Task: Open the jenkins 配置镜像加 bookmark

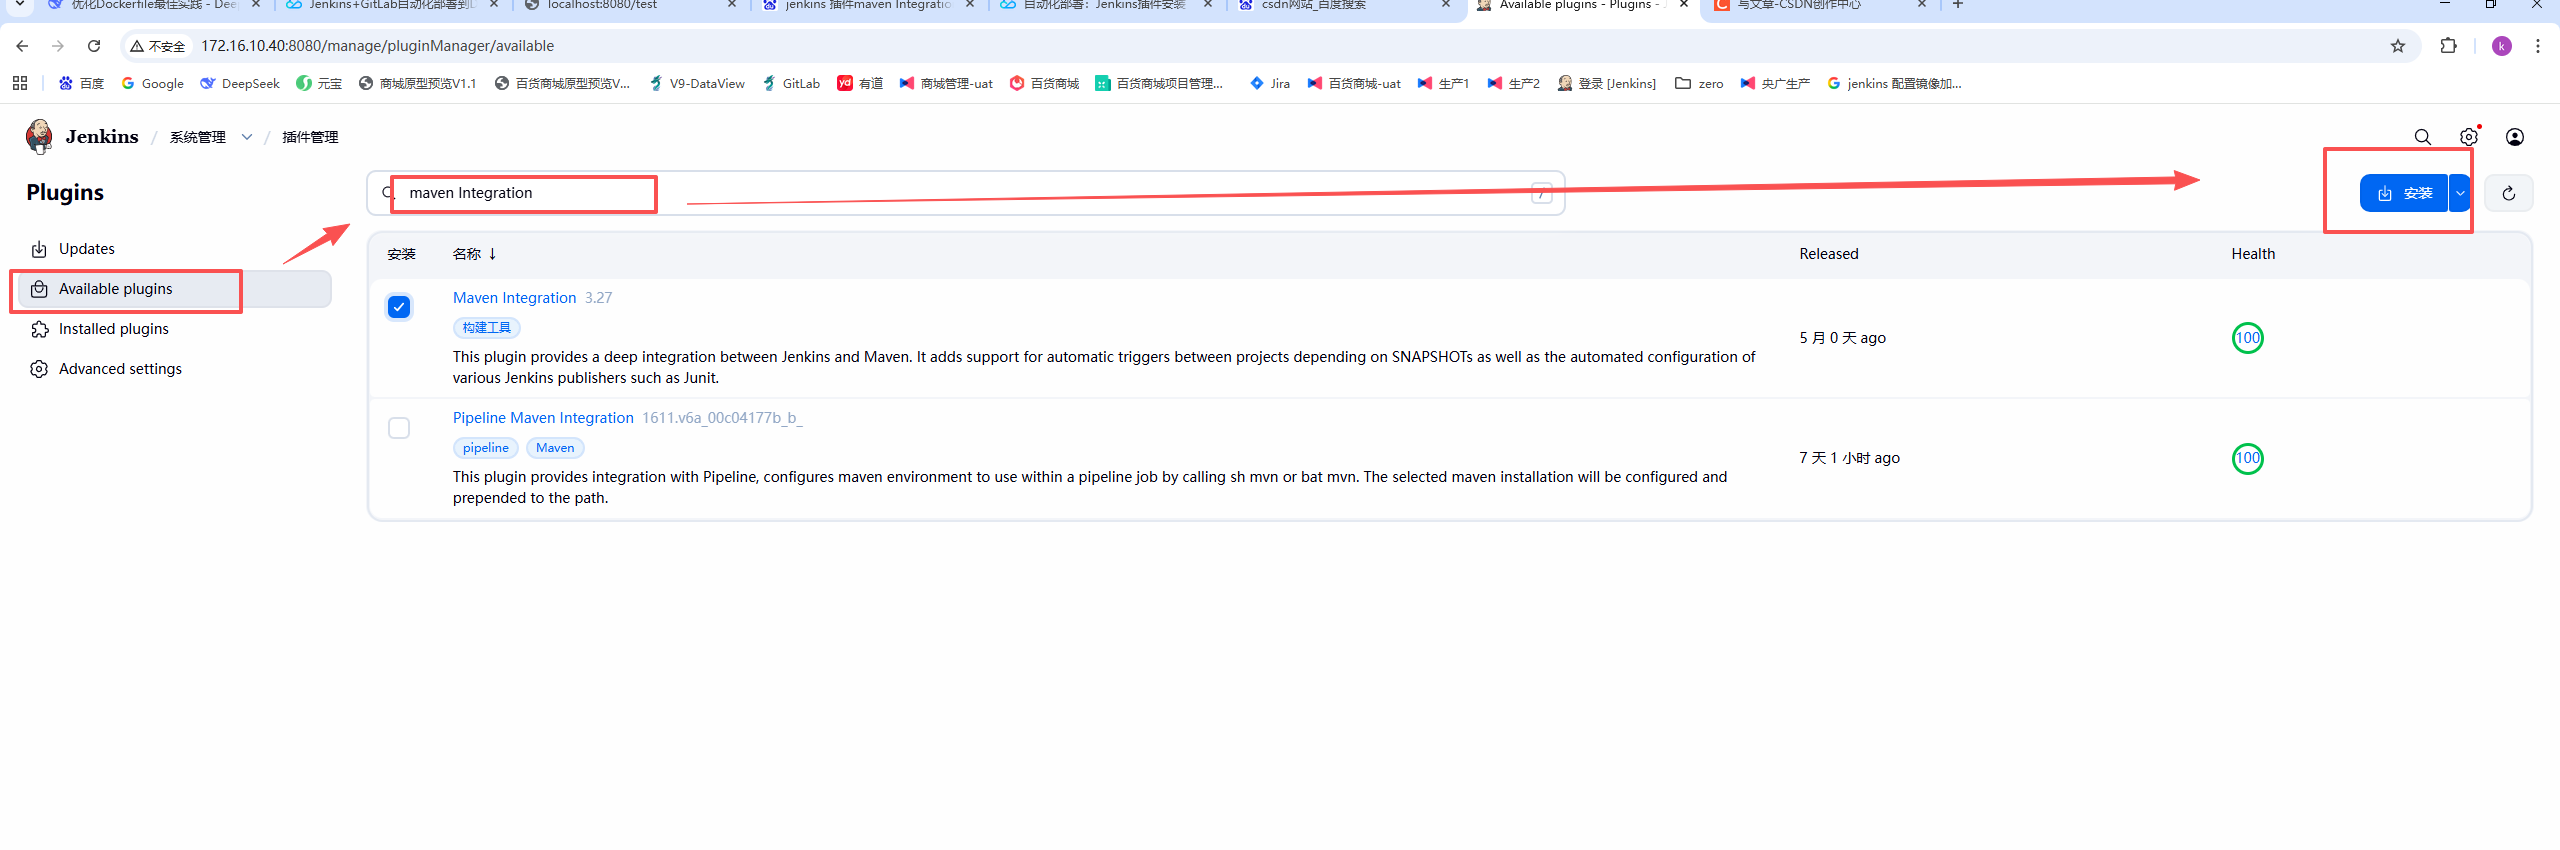Action: (1894, 84)
